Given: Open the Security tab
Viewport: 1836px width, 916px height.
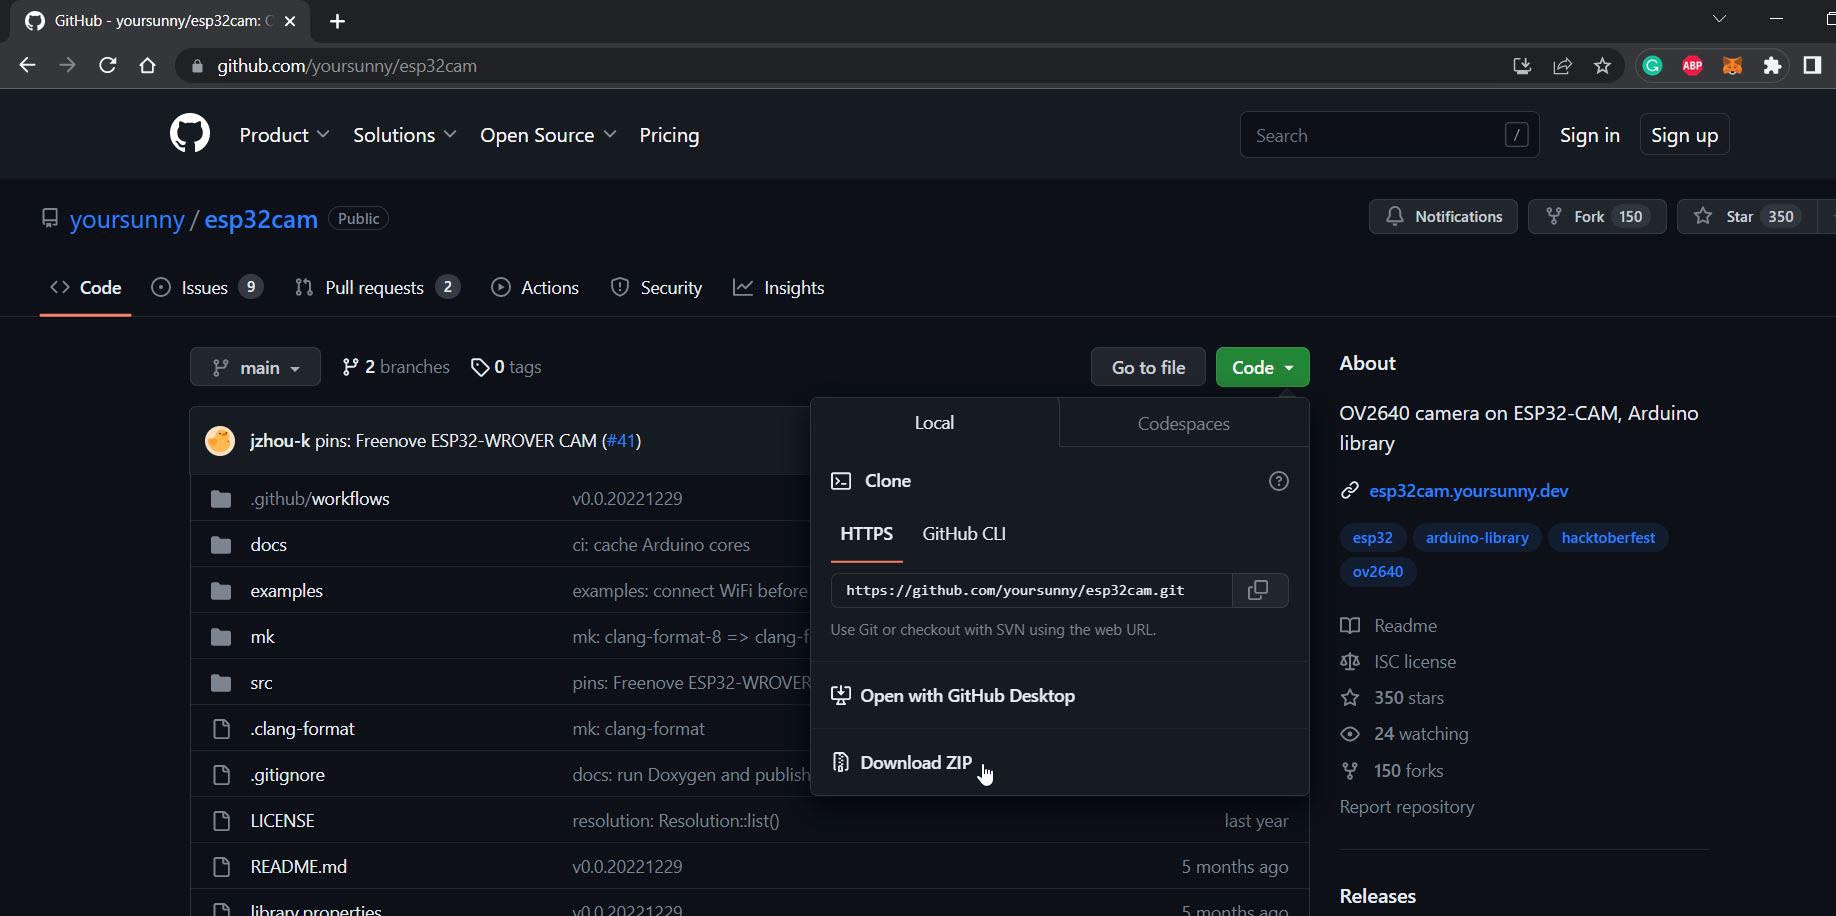Looking at the screenshot, I should tap(656, 287).
